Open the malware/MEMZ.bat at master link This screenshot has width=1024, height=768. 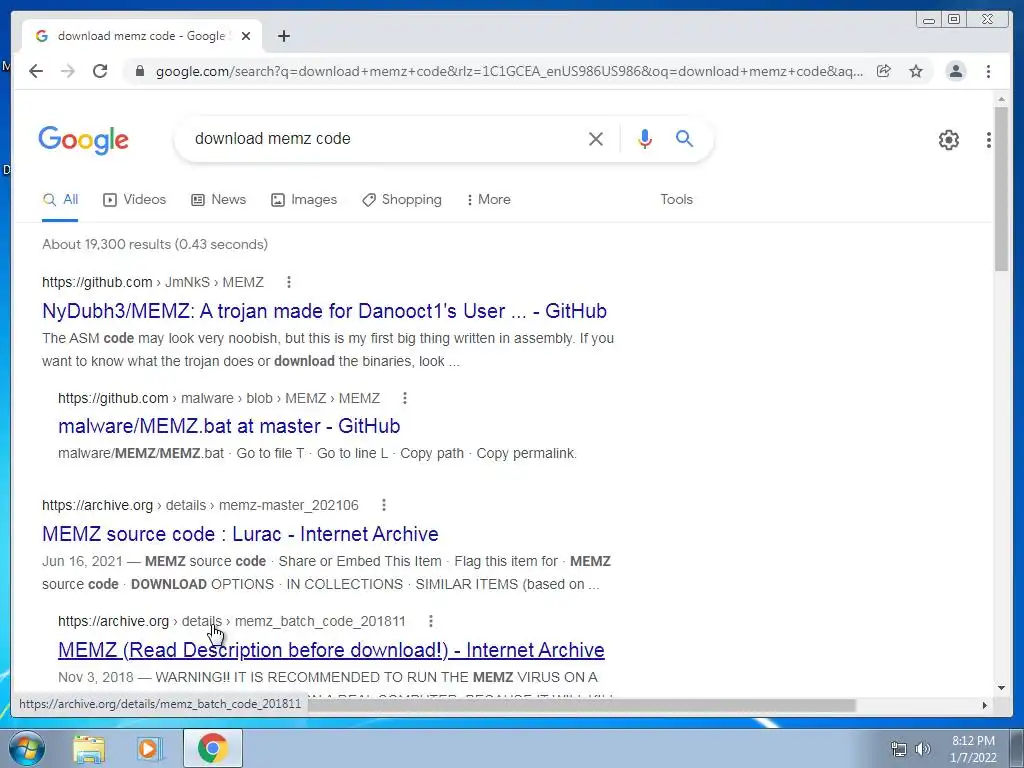coord(229,426)
